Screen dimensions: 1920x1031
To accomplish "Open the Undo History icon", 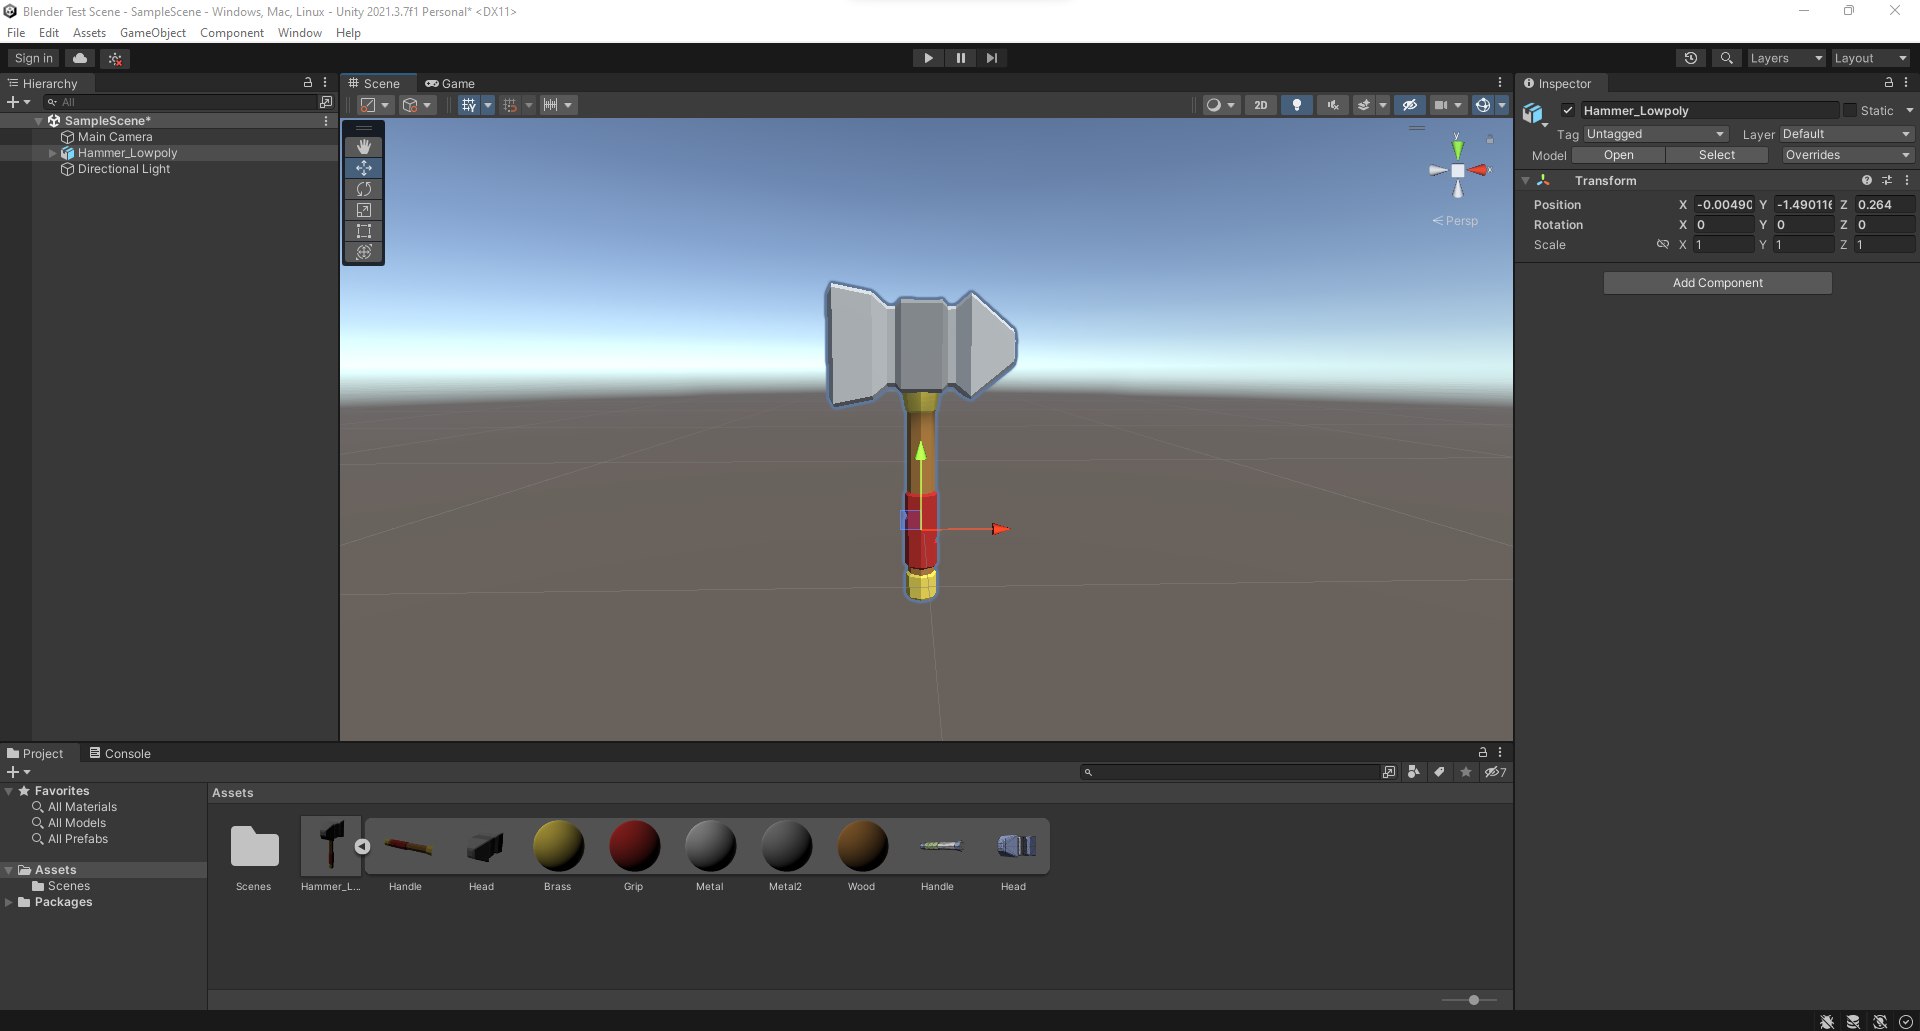I will point(1691,58).
